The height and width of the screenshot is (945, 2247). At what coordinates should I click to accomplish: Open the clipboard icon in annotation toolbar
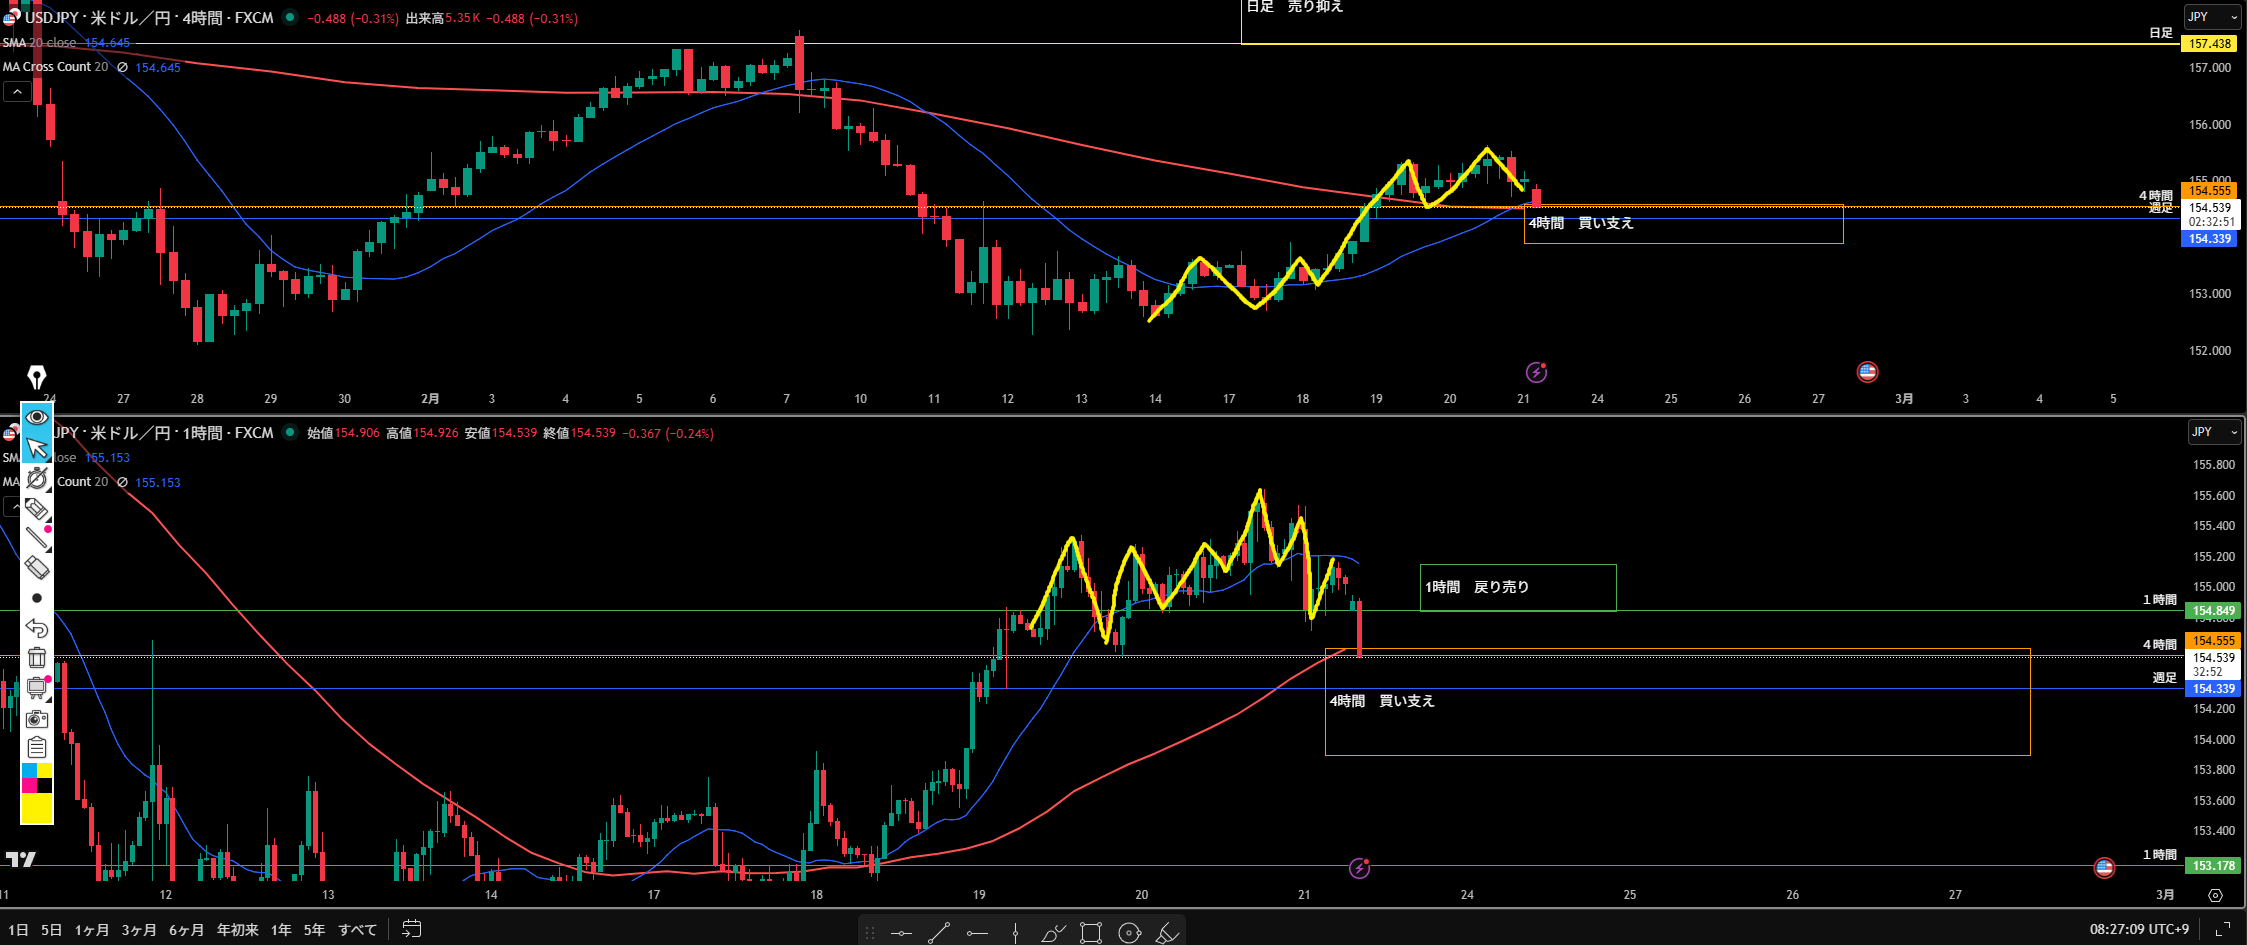point(37,748)
